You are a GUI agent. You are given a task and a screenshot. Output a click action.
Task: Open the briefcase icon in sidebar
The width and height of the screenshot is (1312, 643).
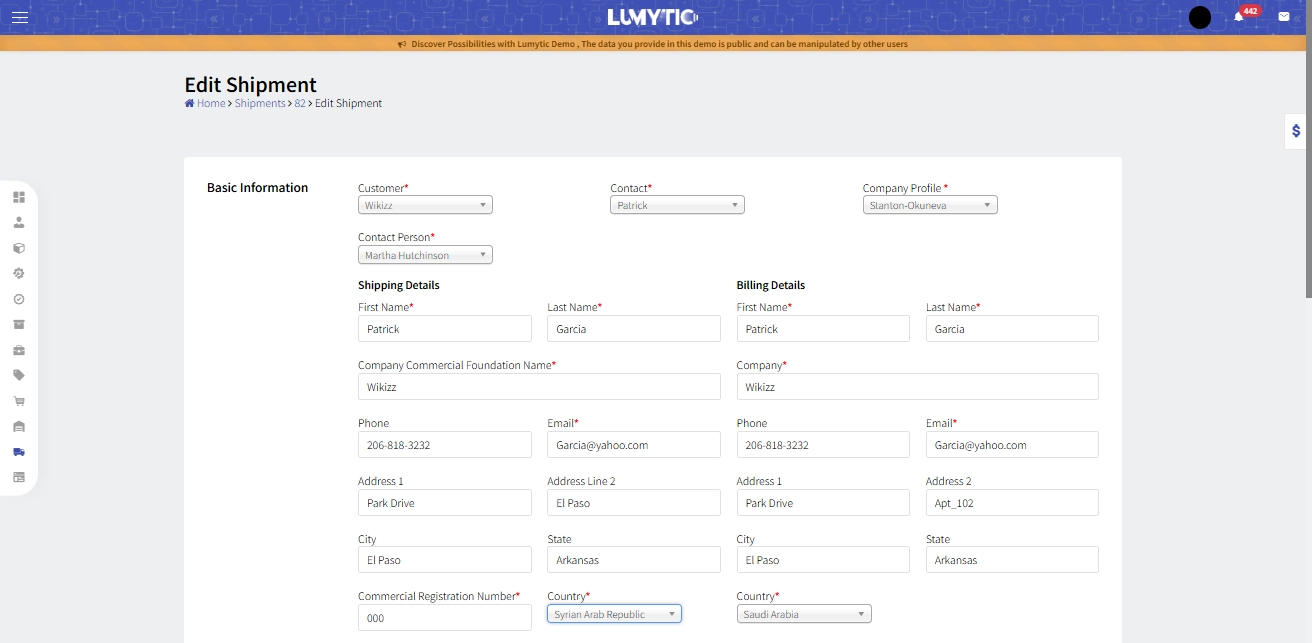[19, 350]
